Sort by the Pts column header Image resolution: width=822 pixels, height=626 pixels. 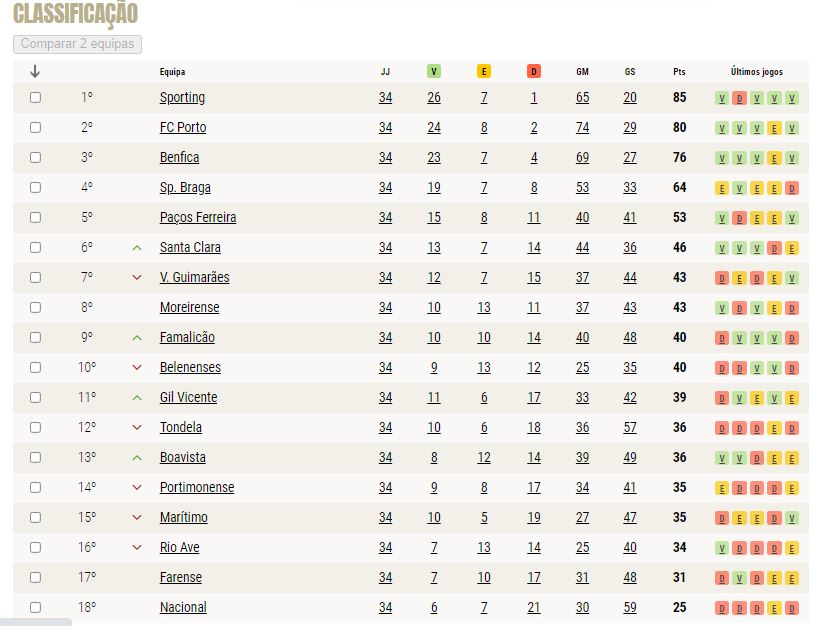point(679,72)
